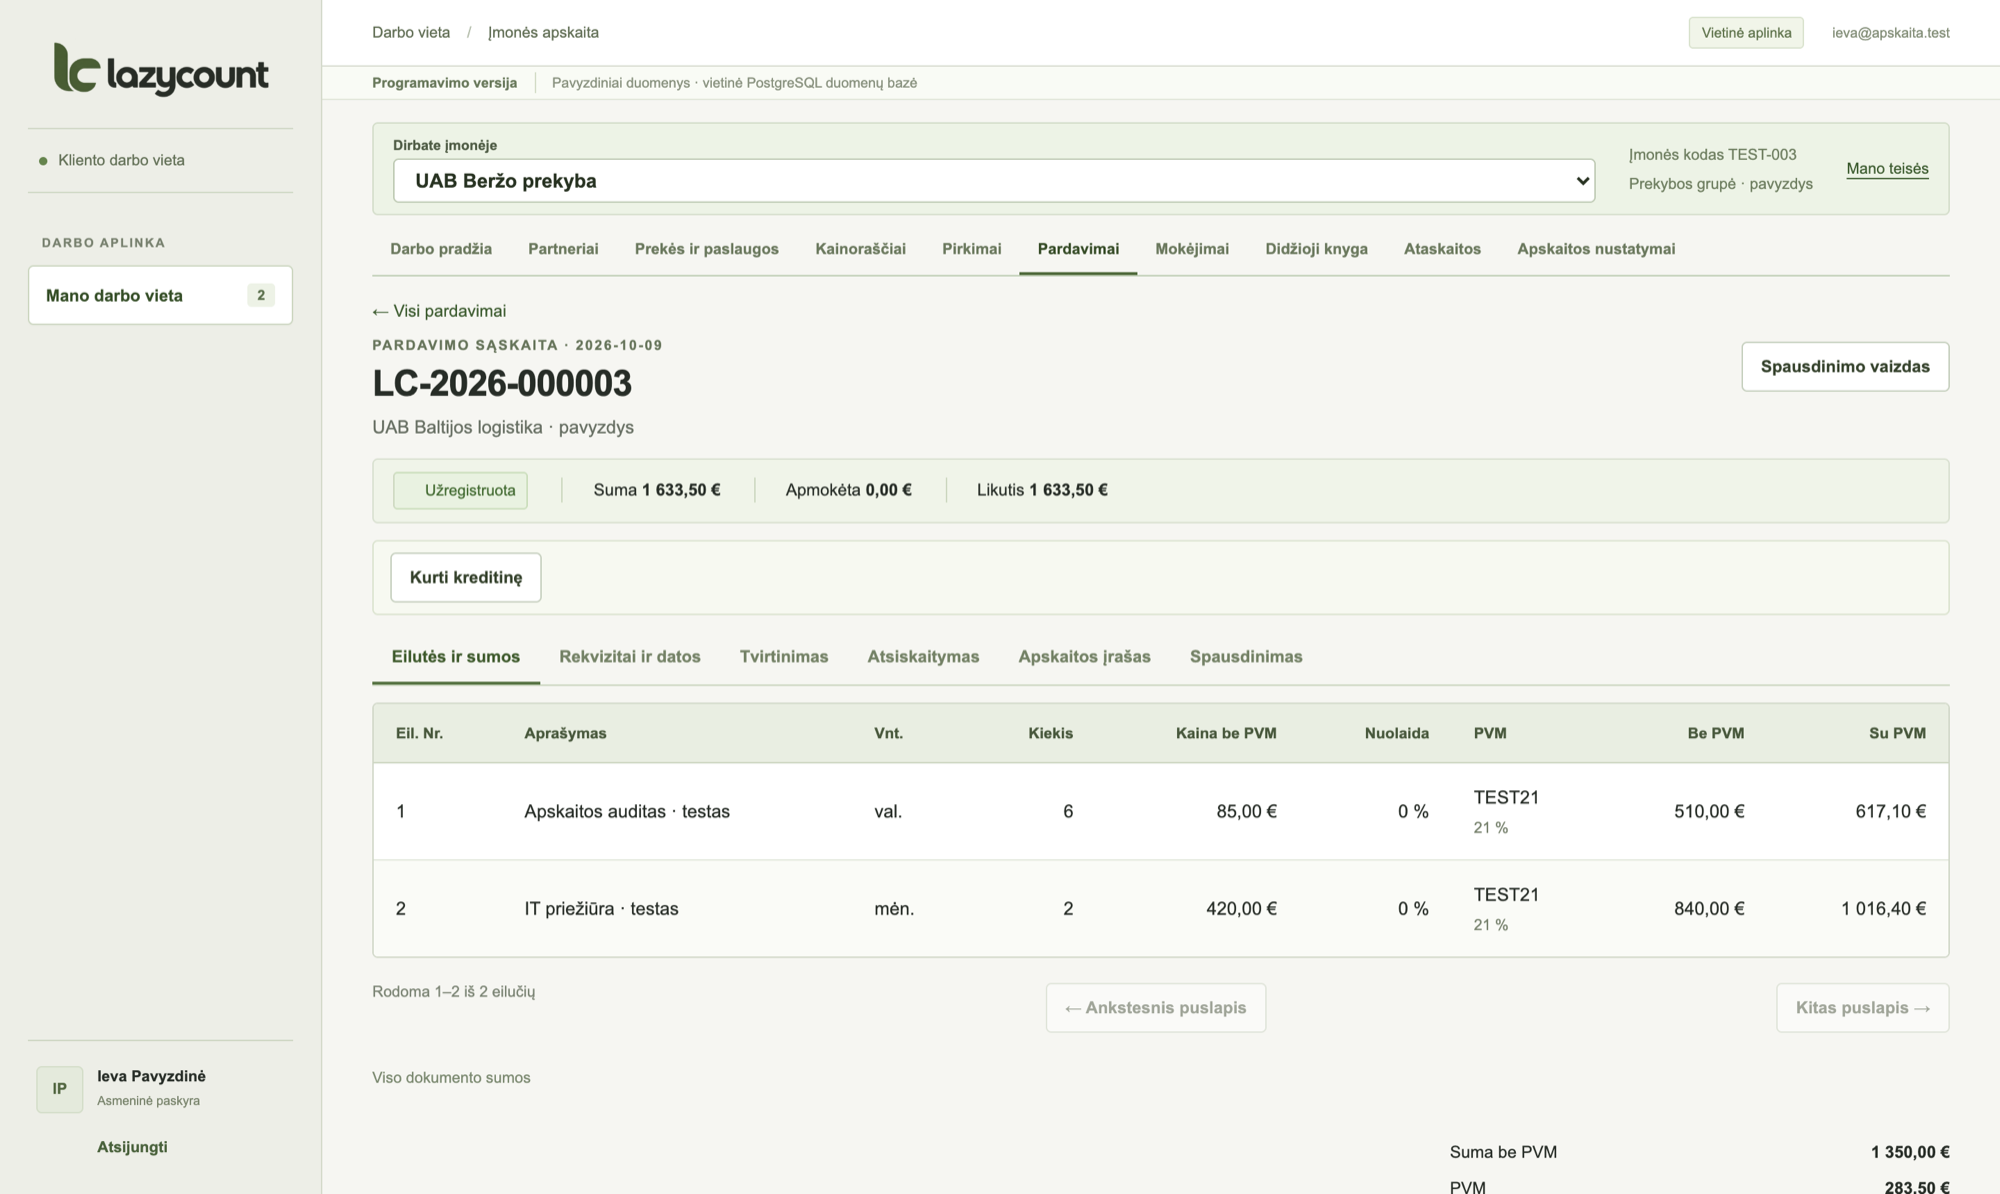2000x1194 pixels.
Task: Click ieva@apskaita.test account email
Action: coord(1890,33)
